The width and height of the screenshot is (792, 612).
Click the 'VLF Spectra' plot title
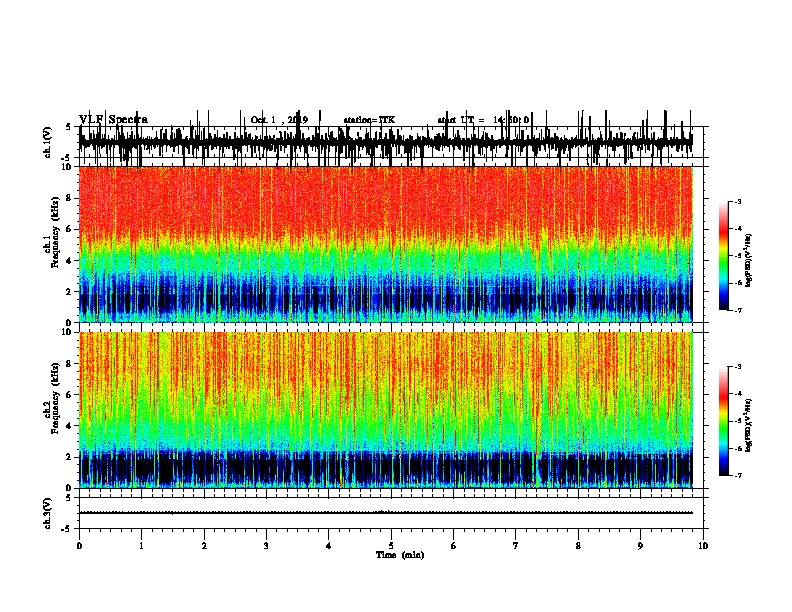113,120
